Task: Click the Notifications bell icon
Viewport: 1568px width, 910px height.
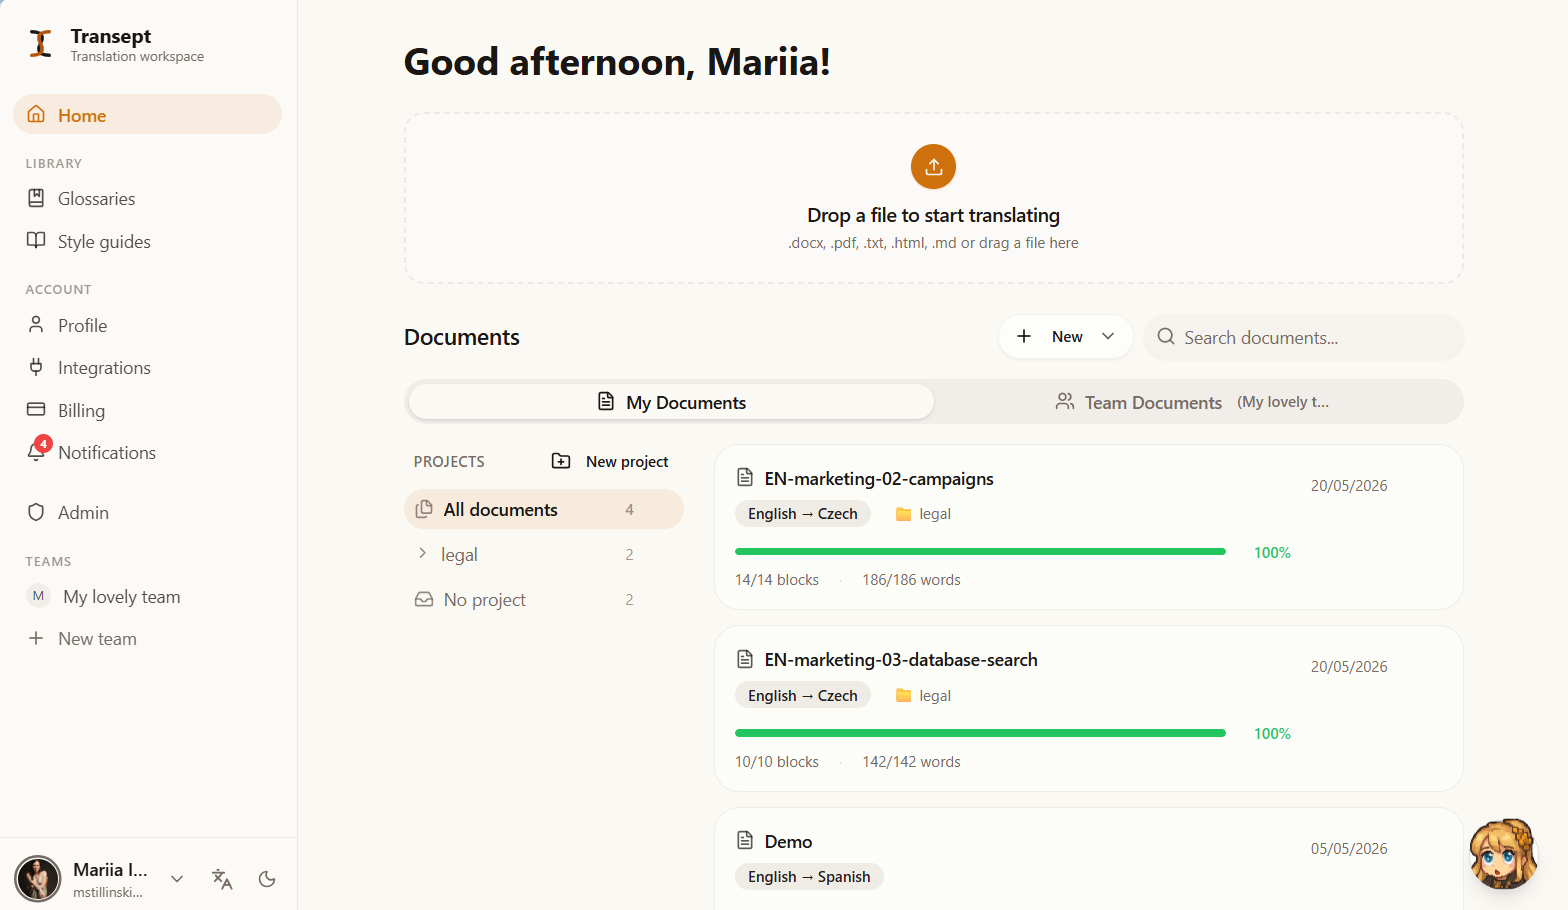Action: (36, 452)
